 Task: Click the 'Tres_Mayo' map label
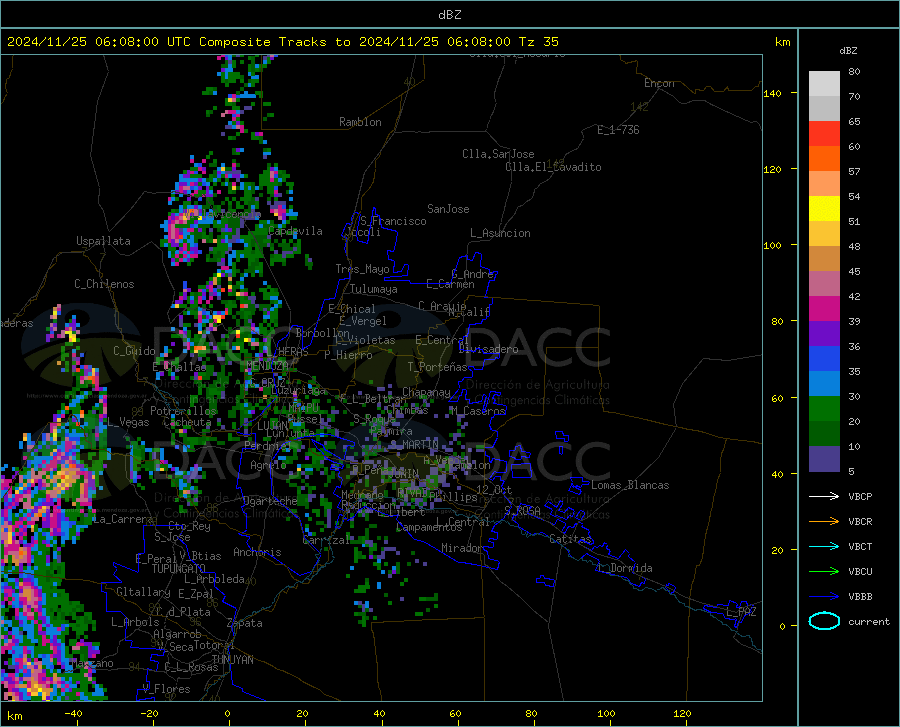(362, 269)
